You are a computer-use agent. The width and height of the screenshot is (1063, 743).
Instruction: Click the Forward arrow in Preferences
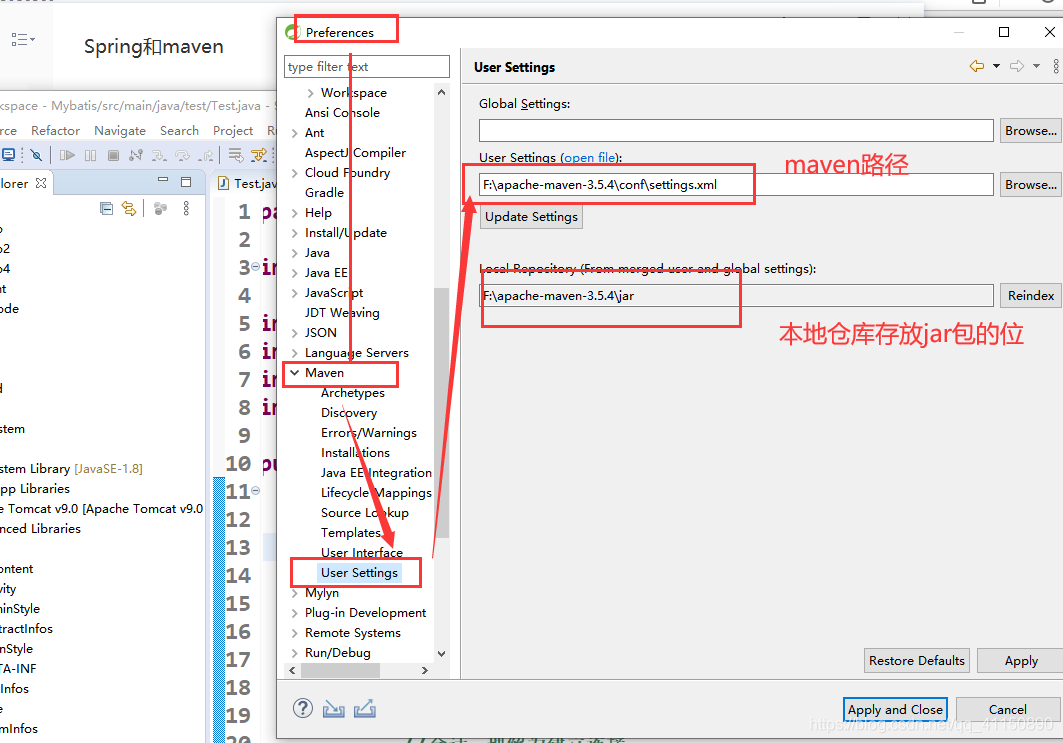coord(1017,66)
